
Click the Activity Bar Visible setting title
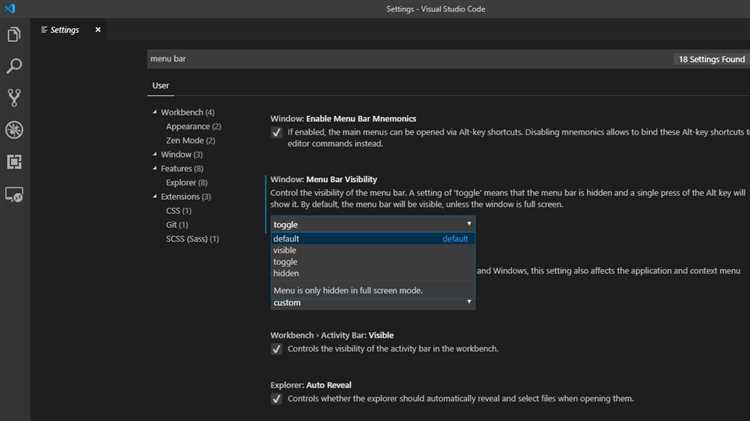(x=332, y=335)
